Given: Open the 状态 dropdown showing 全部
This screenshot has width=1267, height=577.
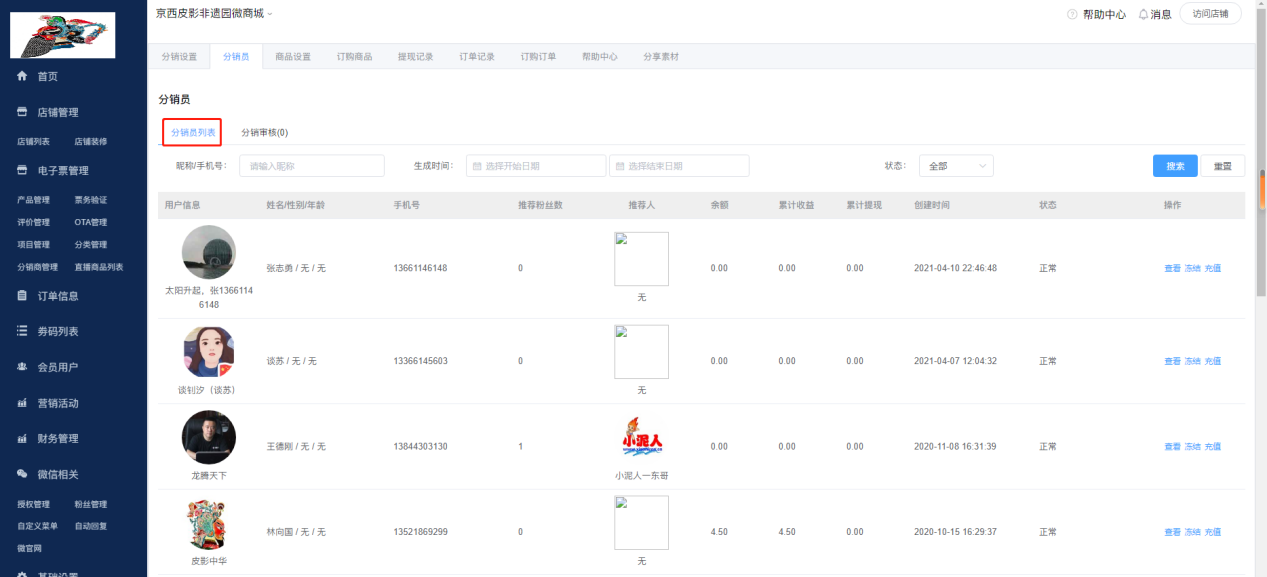Looking at the screenshot, I should (x=956, y=166).
